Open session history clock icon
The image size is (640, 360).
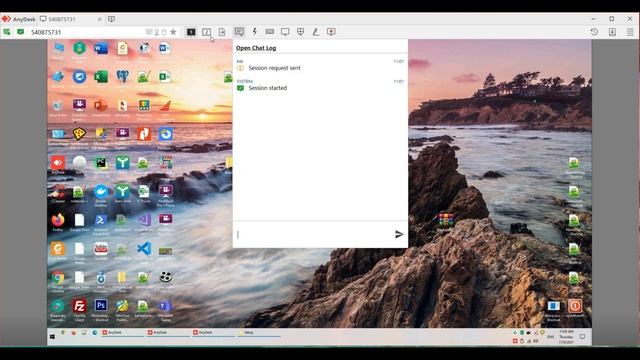(594, 32)
